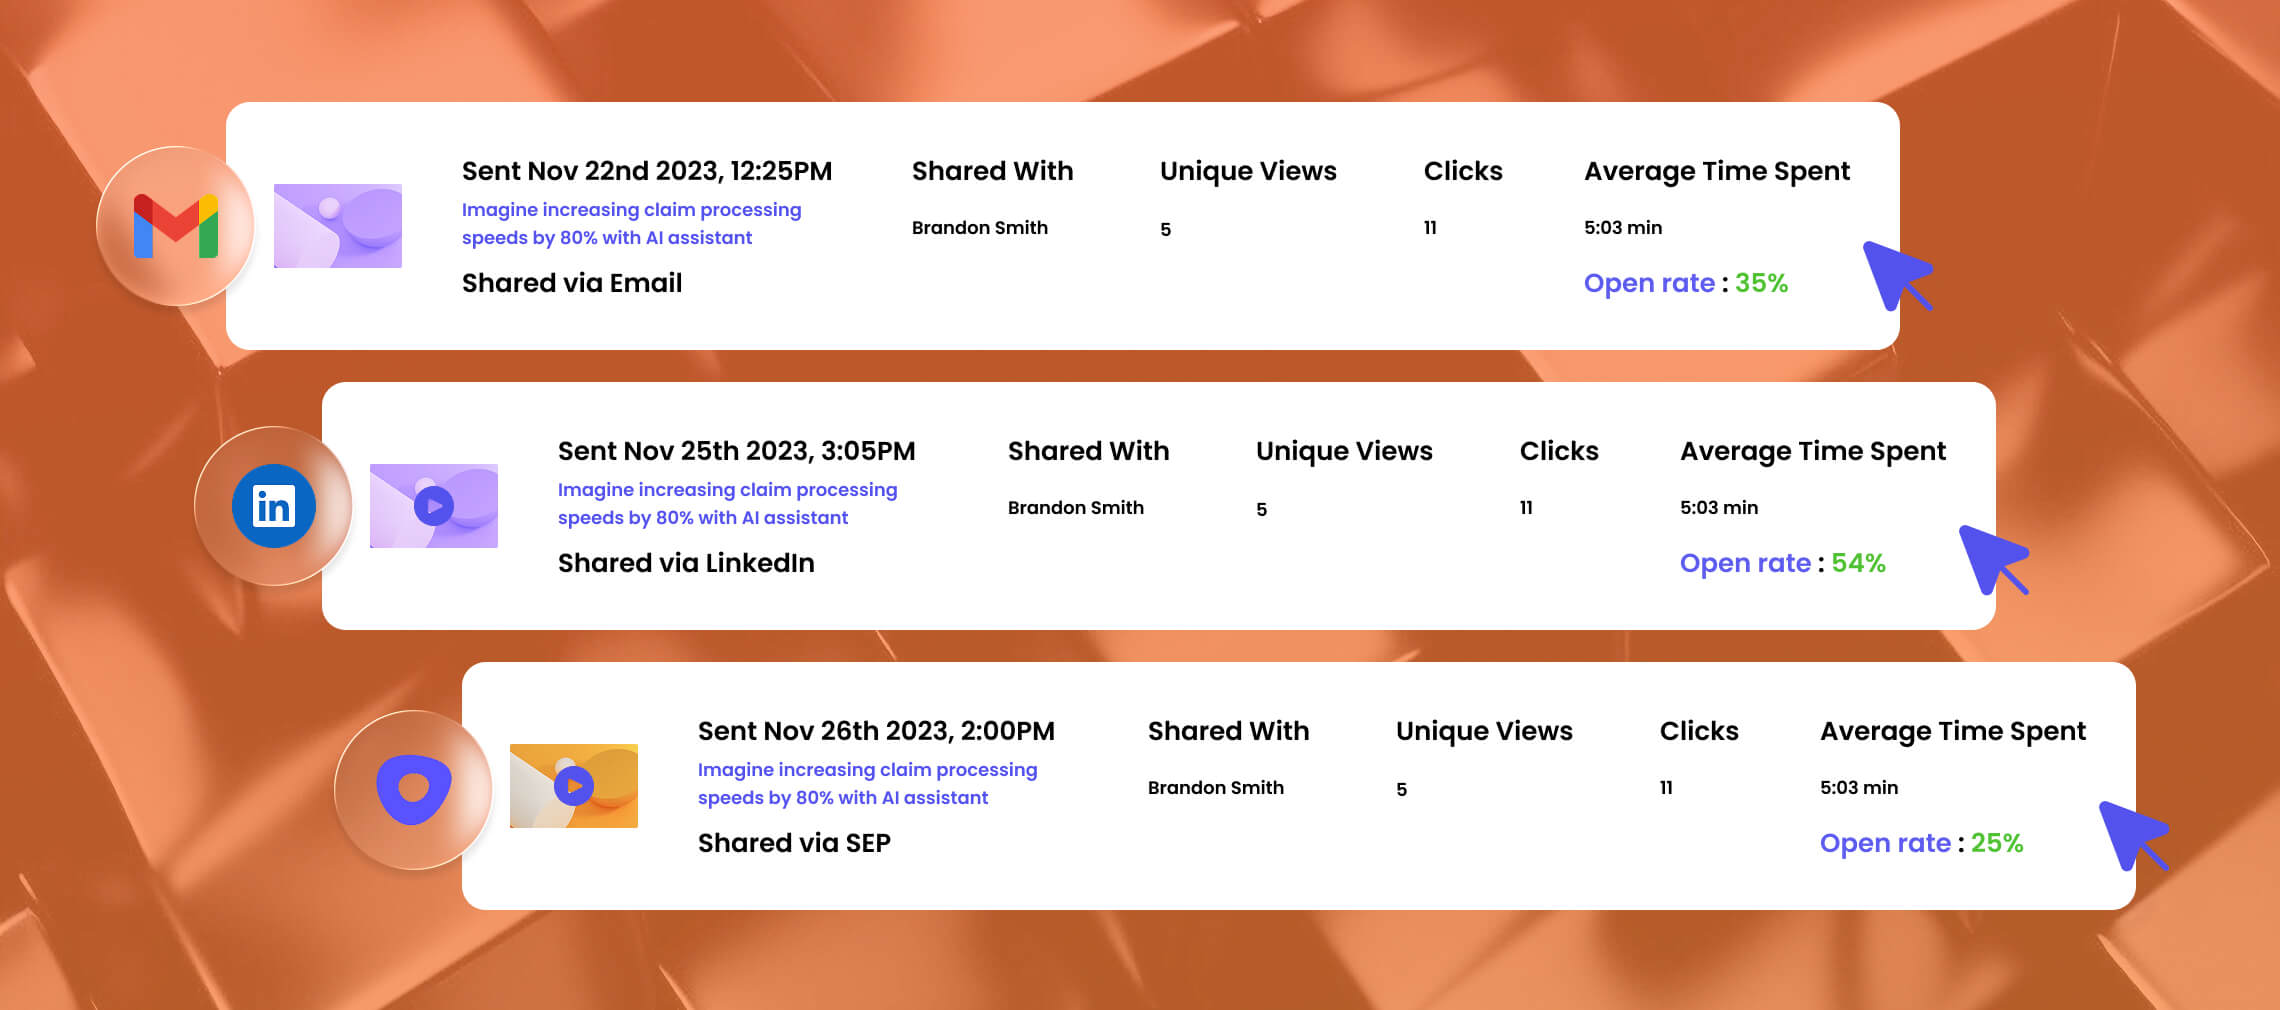Open the claim processing link in the LinkedIn card
The image size is (2280, 1010).
pos(727,504)
